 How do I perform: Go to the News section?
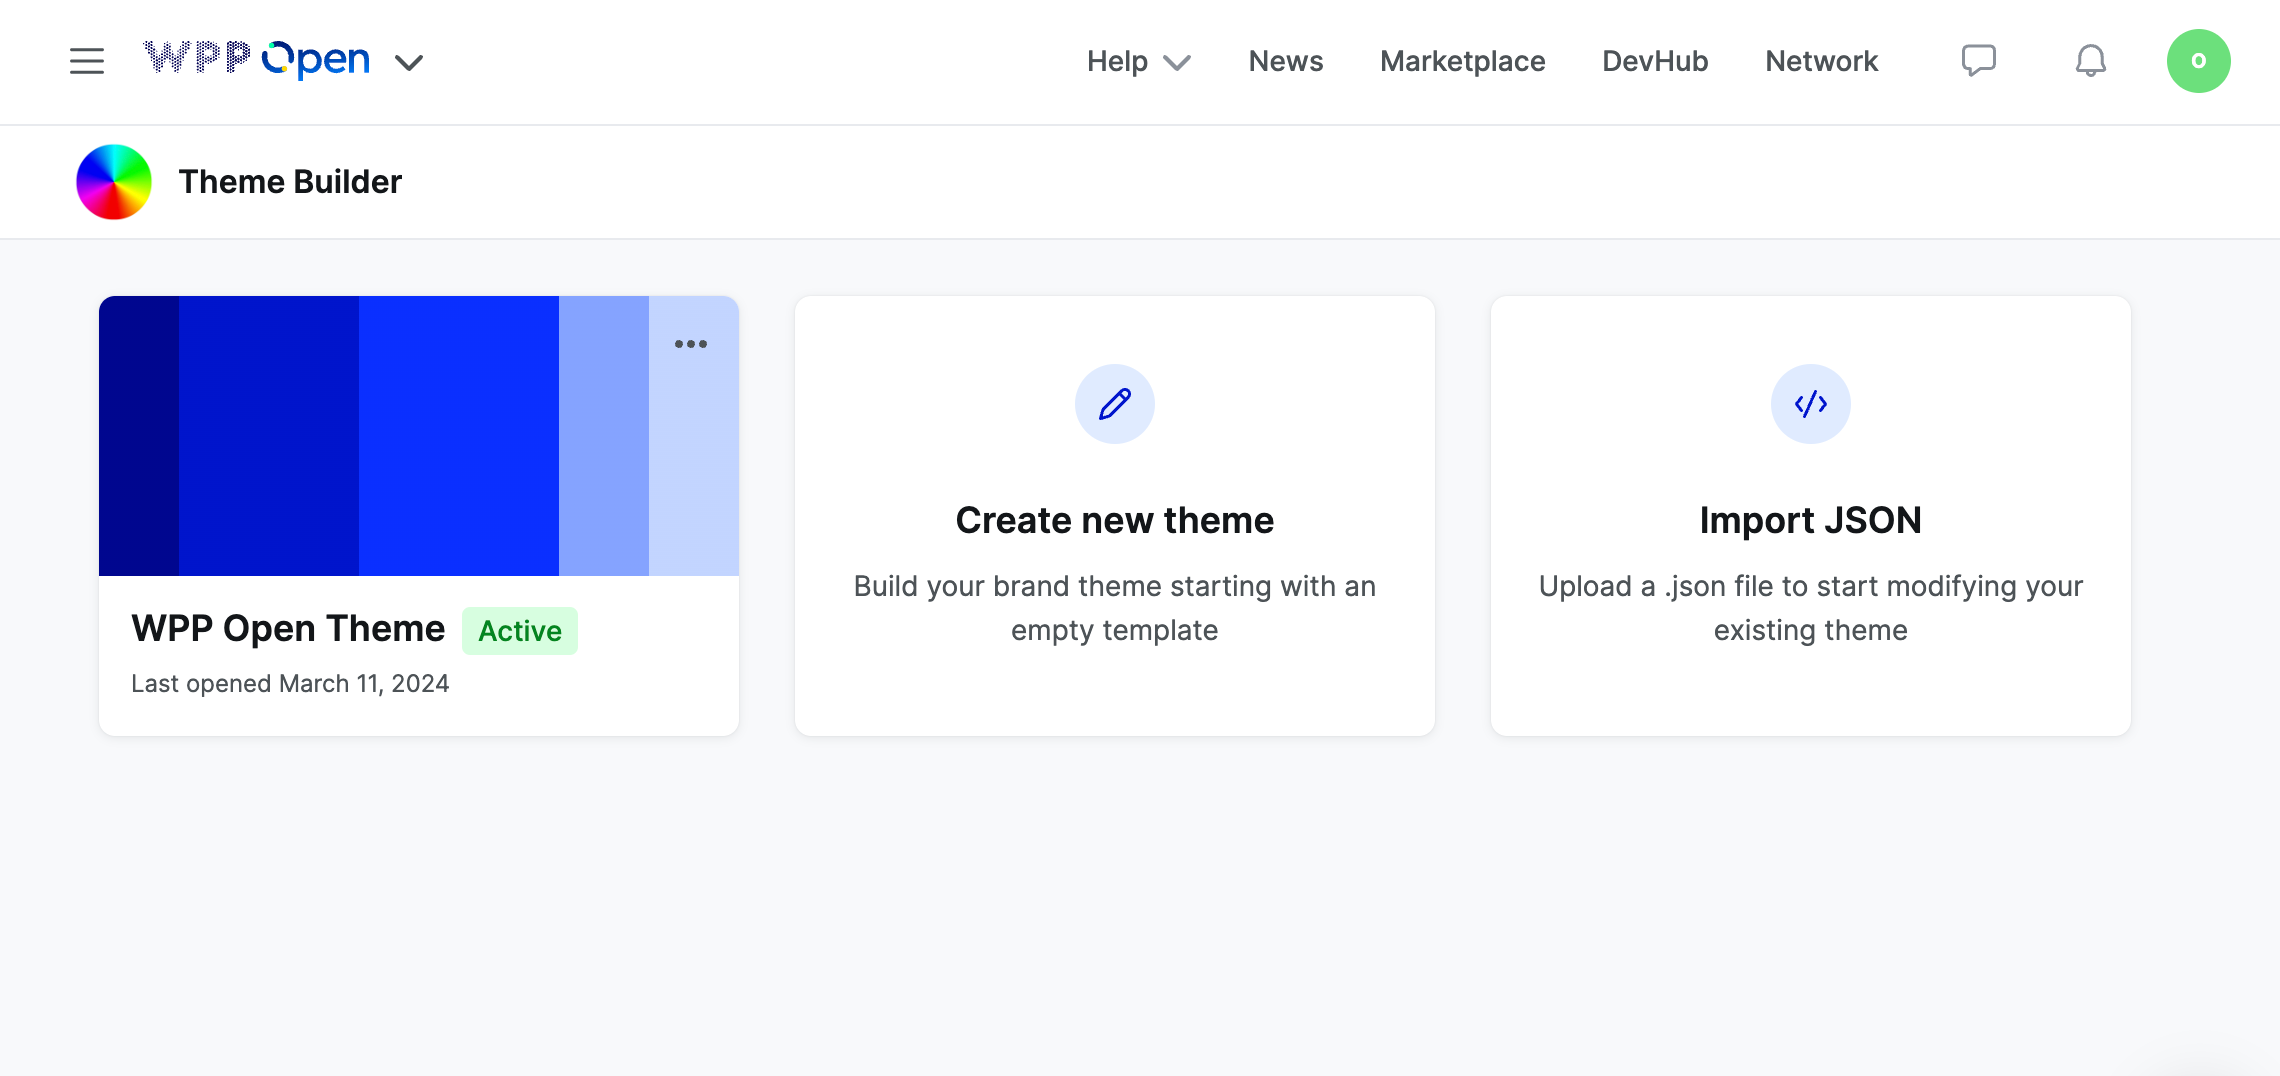(x=1285, y=61)
